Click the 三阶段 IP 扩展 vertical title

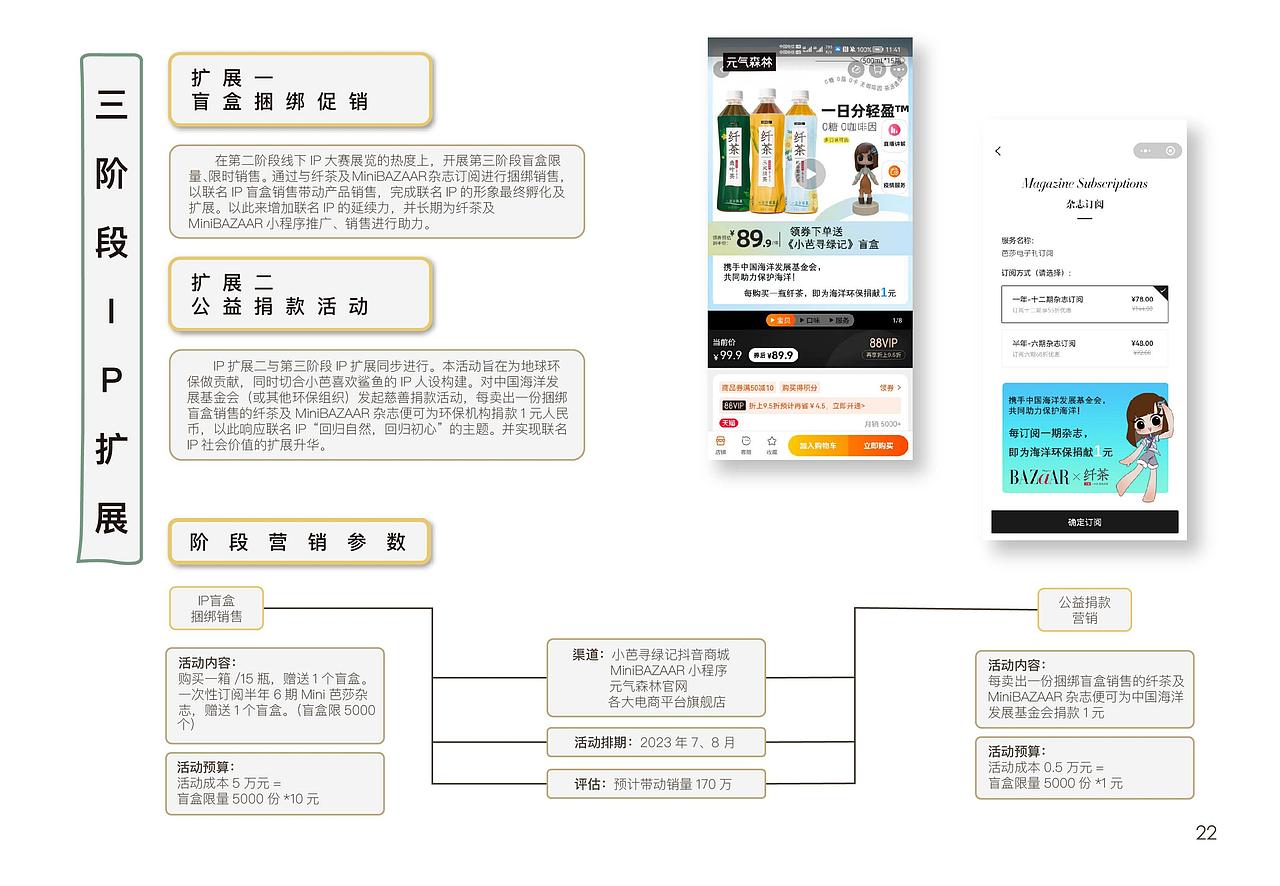pyautogui.click(x=111, y=308)
